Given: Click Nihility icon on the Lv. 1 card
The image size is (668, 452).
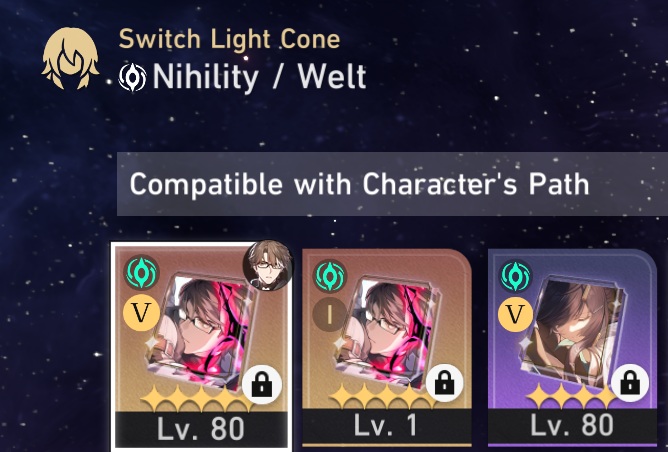Looking at the screenshot, I should point(329,276).
